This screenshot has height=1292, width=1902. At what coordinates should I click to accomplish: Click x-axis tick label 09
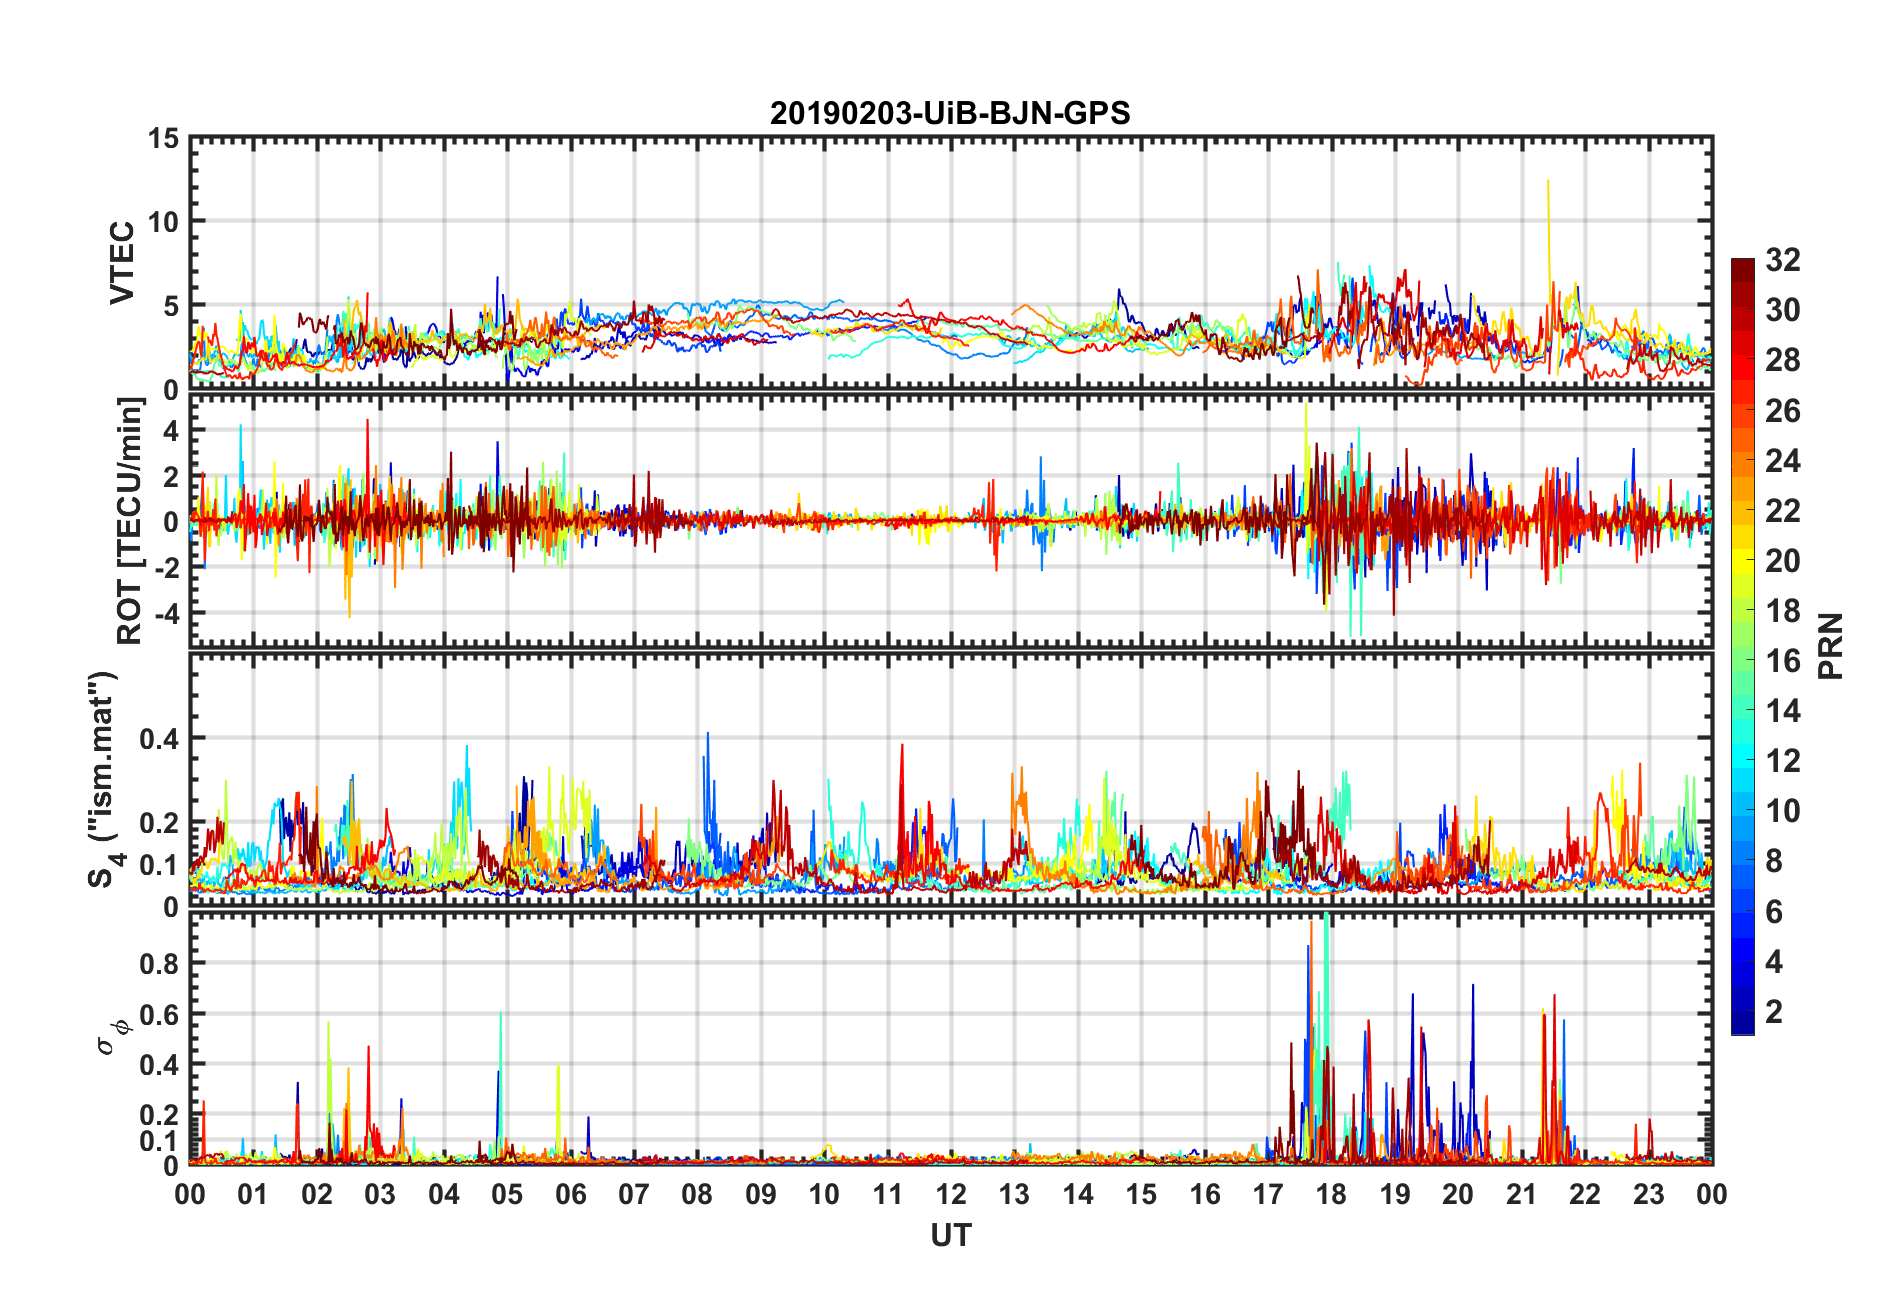[761, 1194]
